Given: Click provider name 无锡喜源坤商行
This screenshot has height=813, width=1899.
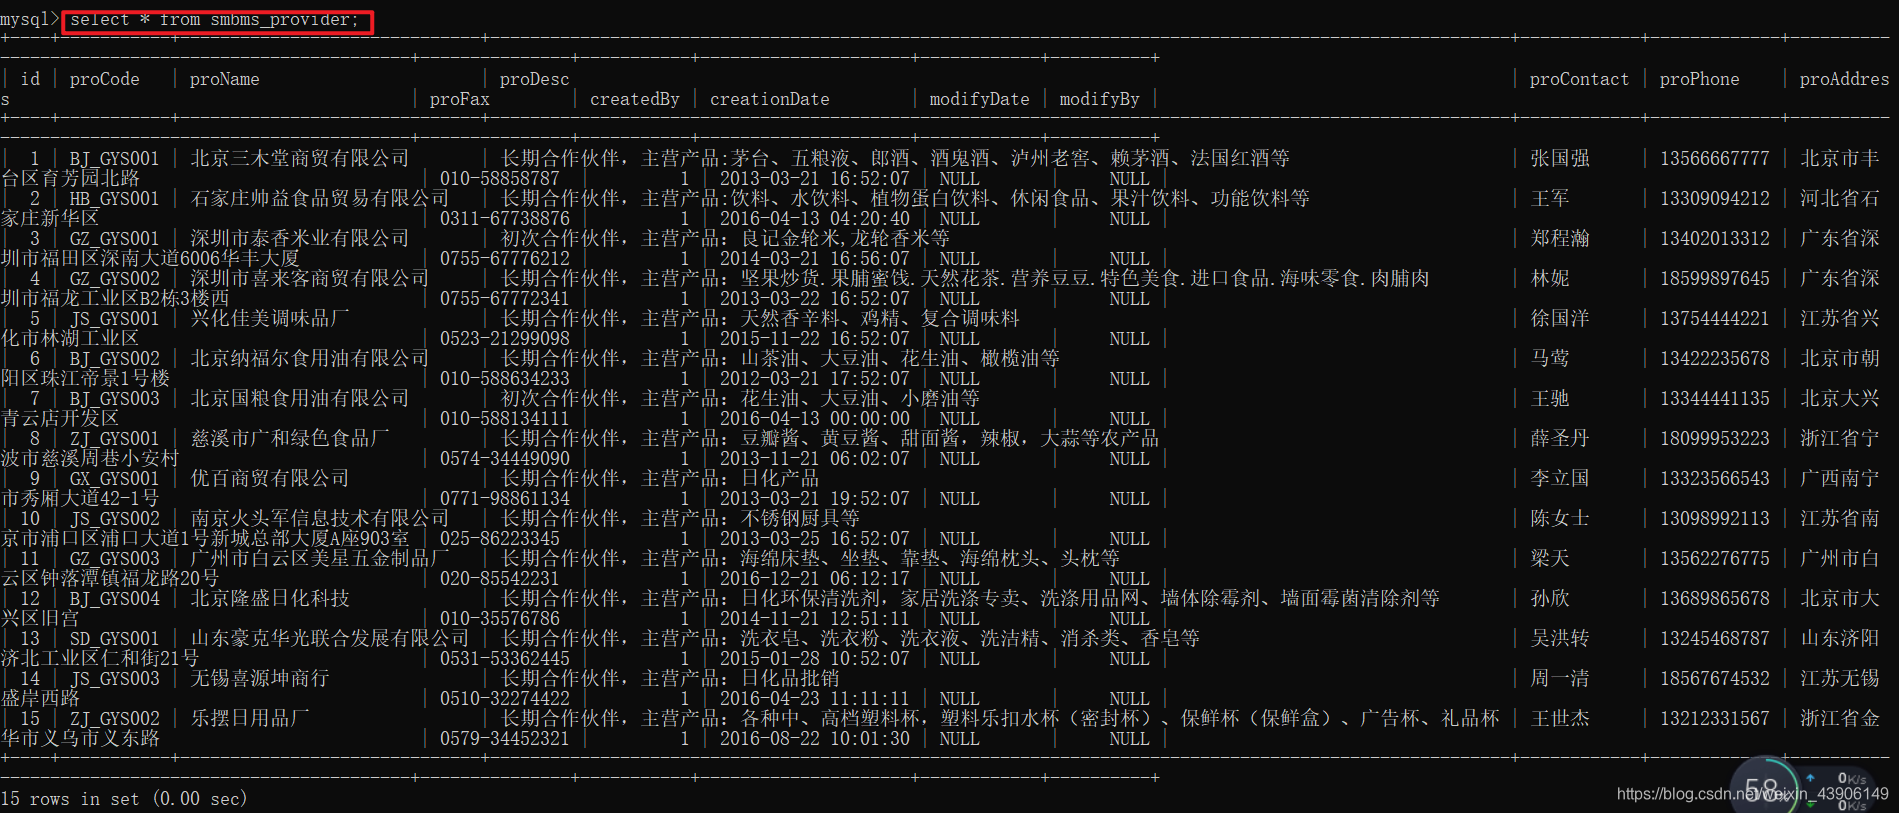Looking at the screenshot, I should click(x=260, y=679).
